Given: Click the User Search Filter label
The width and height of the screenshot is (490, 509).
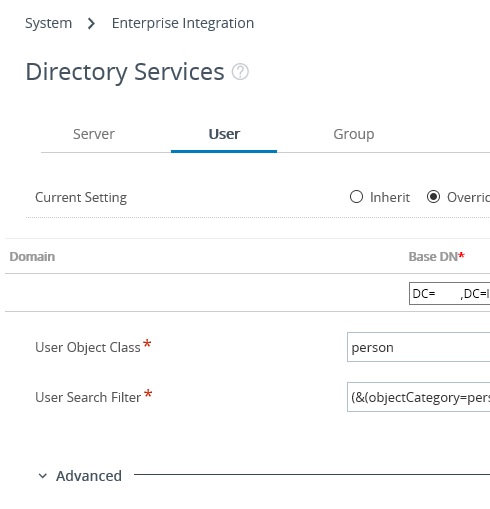Looking at the screenshot, I should pyautogui.click(x=88, y=397).
